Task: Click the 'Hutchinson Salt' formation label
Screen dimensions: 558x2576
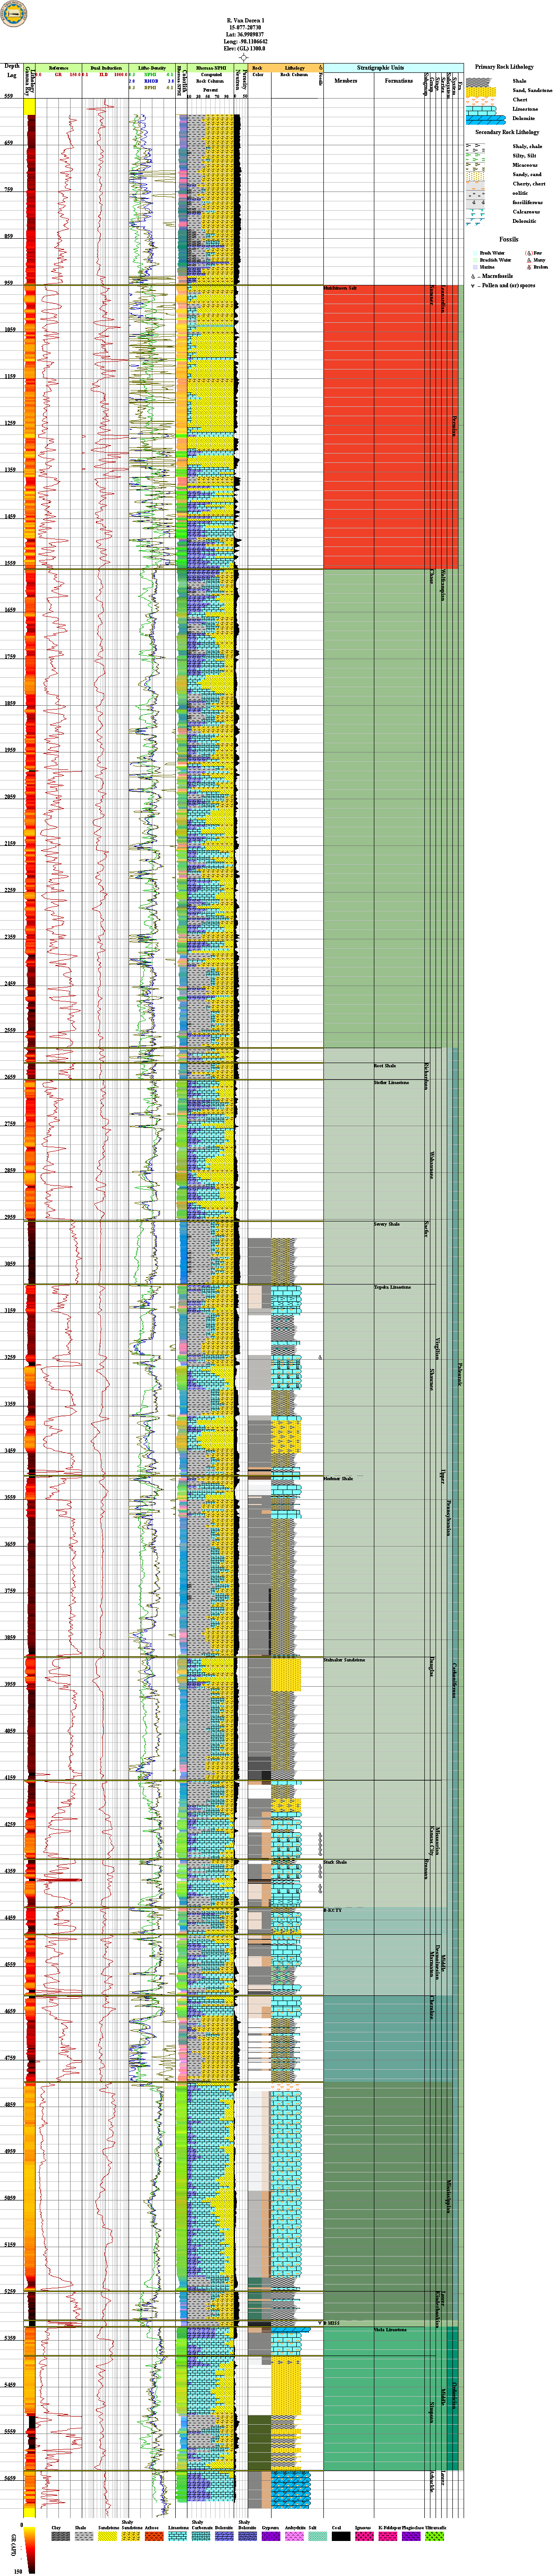Action: click(341, 289)
